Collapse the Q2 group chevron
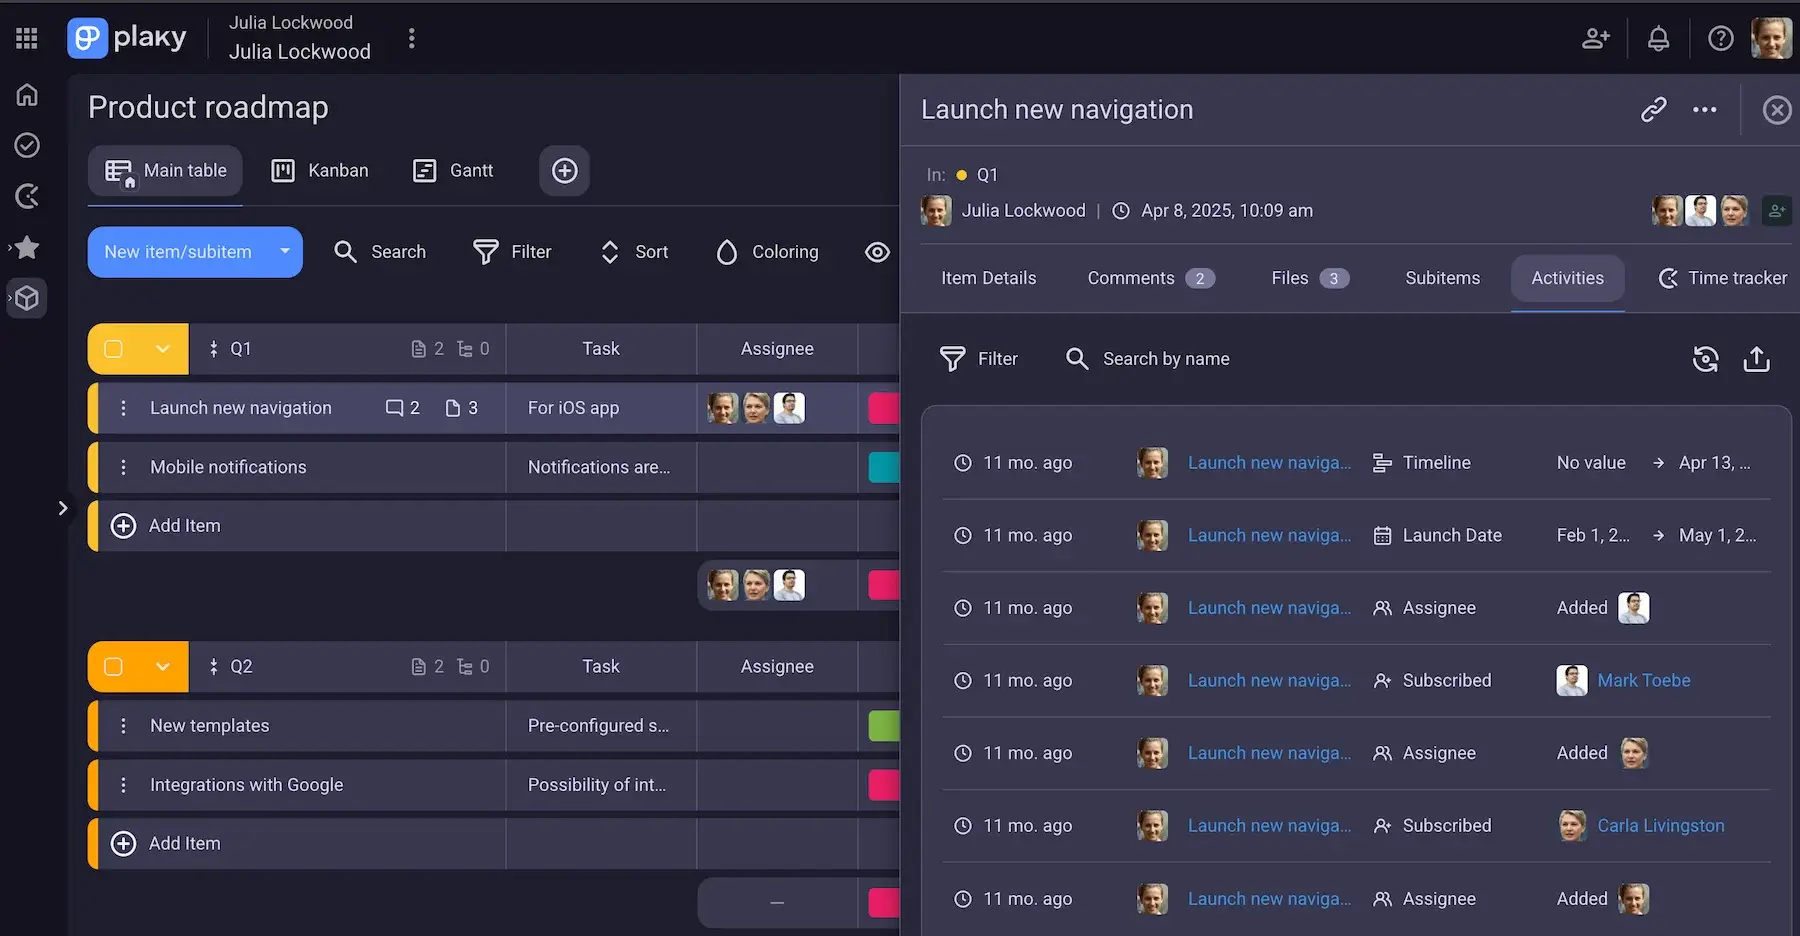1800x936 pixels. tap(163, 666)
